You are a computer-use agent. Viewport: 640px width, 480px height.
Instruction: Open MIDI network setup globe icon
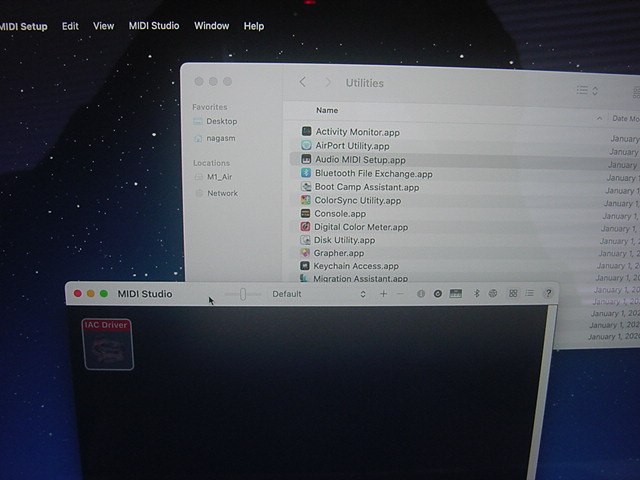pos(493,293)
